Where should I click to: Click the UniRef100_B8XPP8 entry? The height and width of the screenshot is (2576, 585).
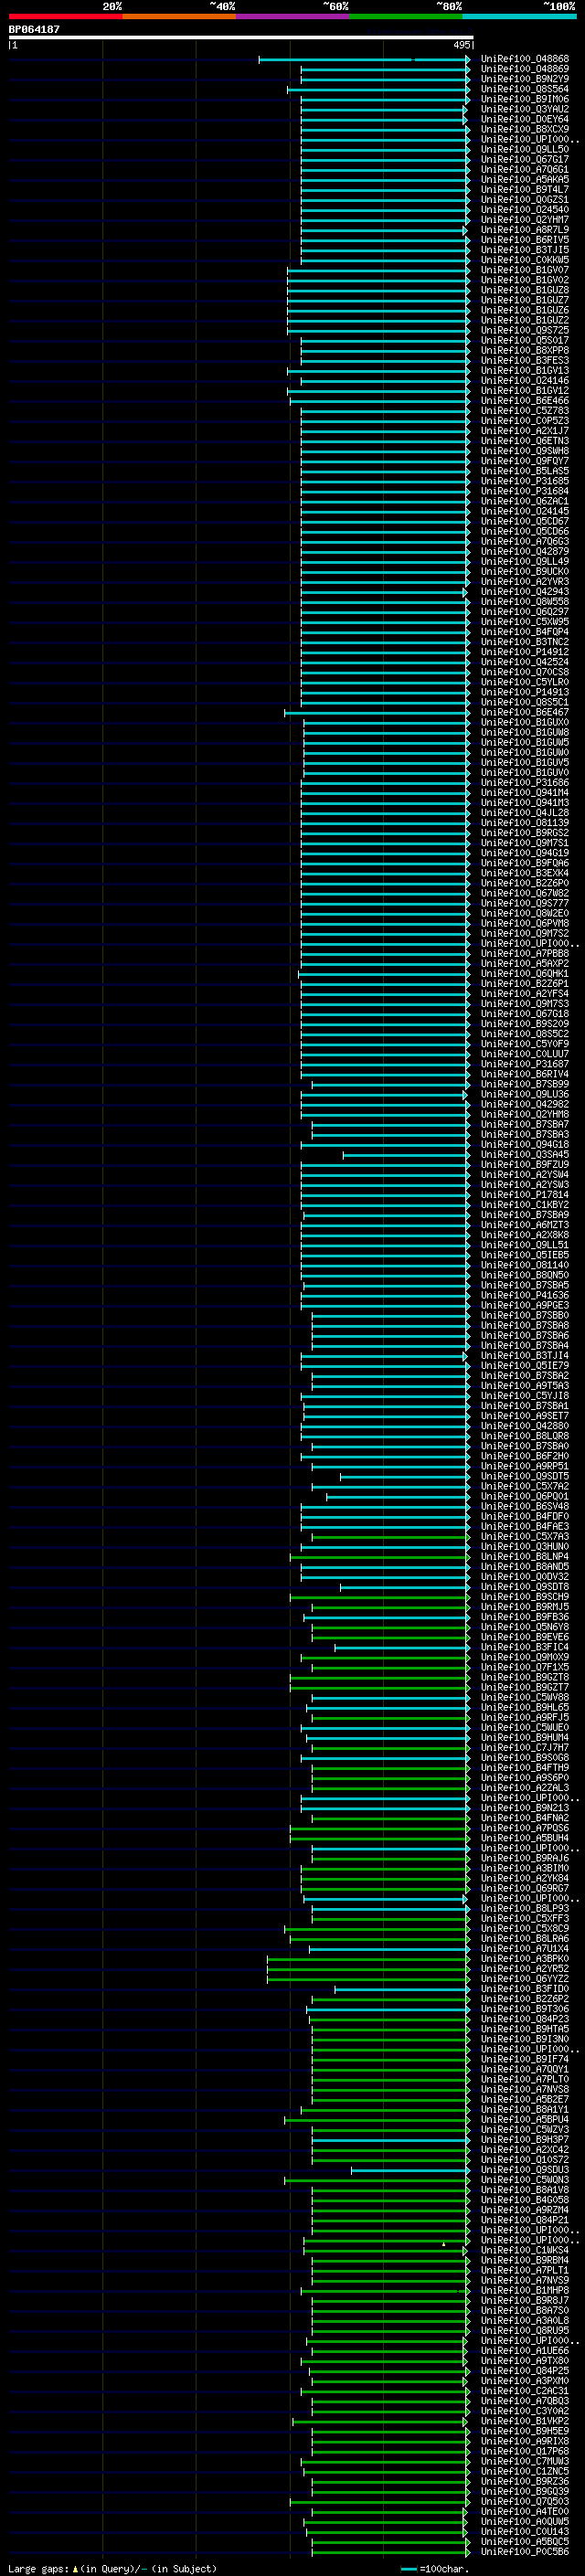pos(525,350)
